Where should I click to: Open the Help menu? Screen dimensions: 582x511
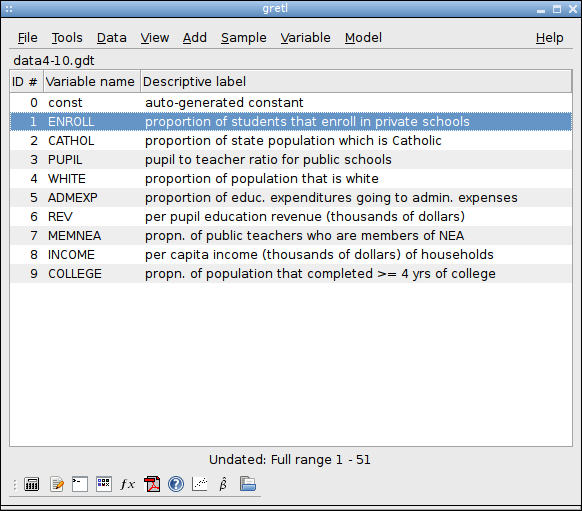549,37
